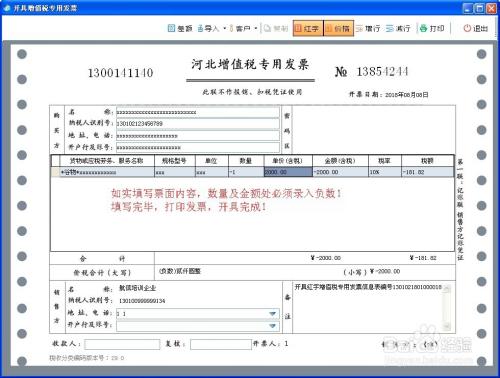Click the 导入 import toolbar button
This screenshot has height=378, width=500.
click(208, 28)
